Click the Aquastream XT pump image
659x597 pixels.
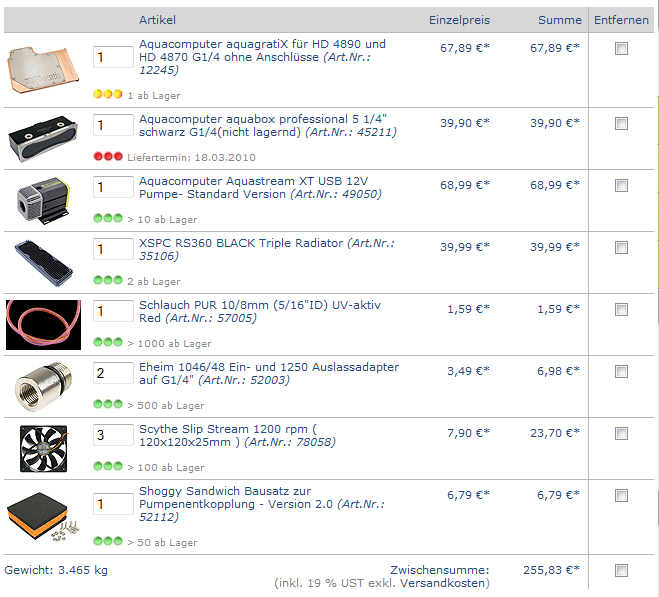[x=43, y=201]
